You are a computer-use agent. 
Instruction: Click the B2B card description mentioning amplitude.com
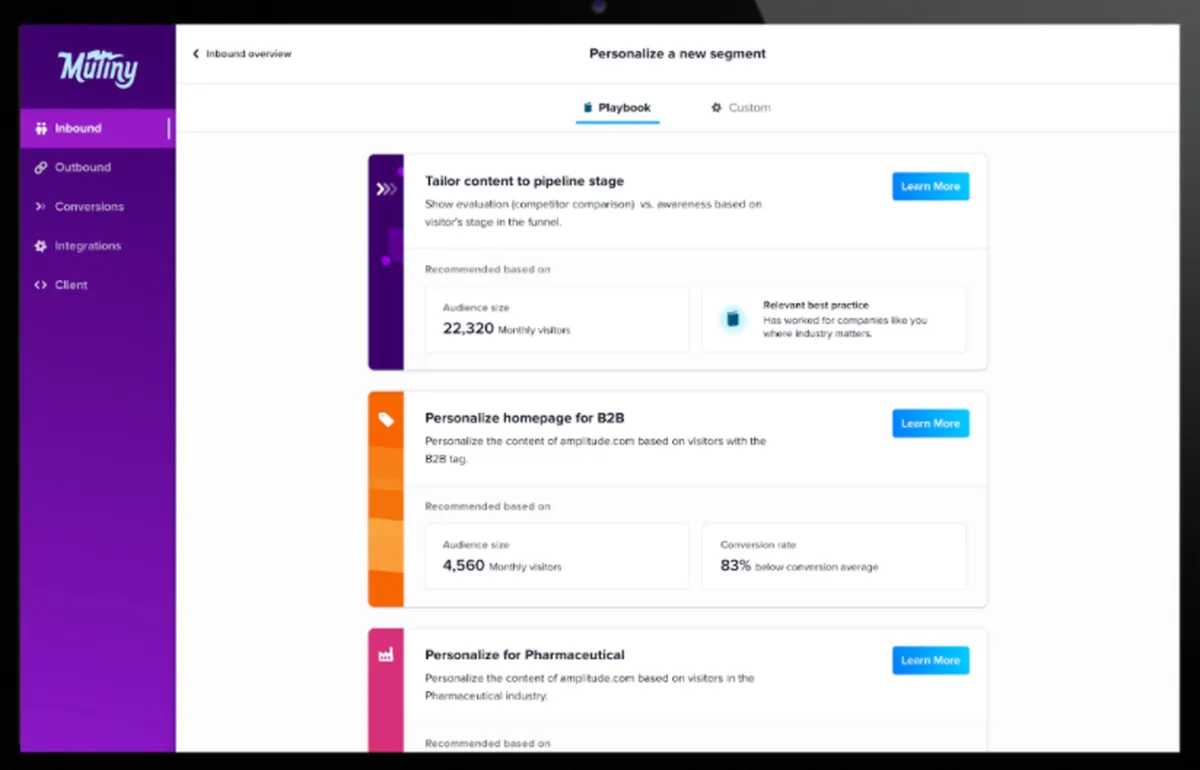(x=595, y=450)
